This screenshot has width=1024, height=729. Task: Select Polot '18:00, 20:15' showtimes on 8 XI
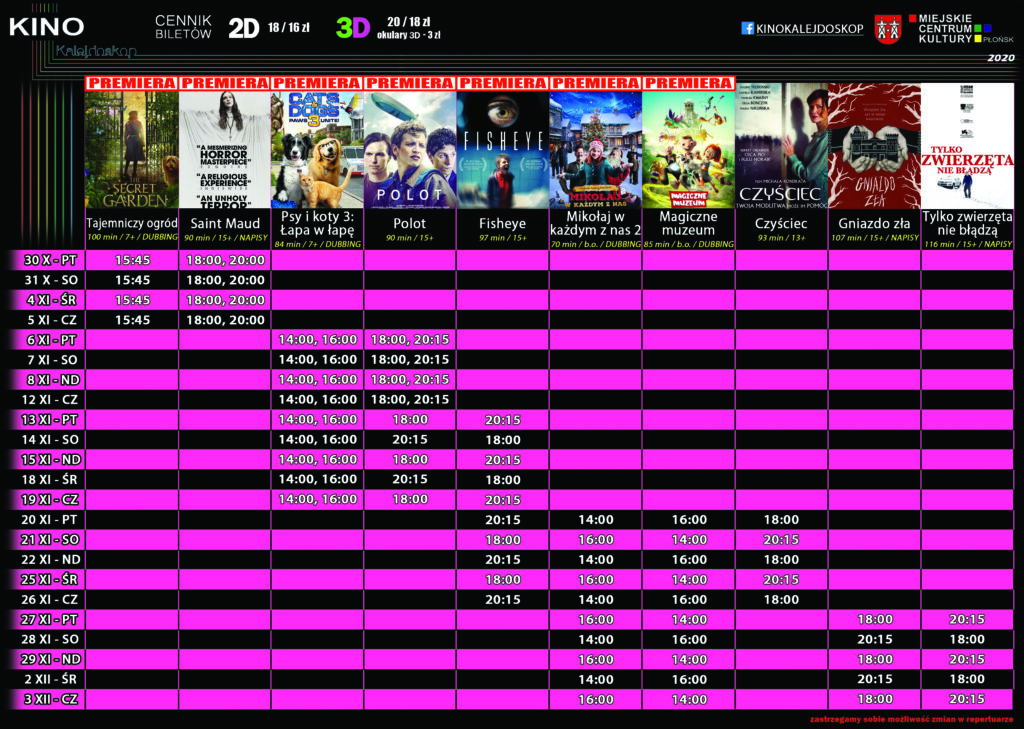pos(409,380)
